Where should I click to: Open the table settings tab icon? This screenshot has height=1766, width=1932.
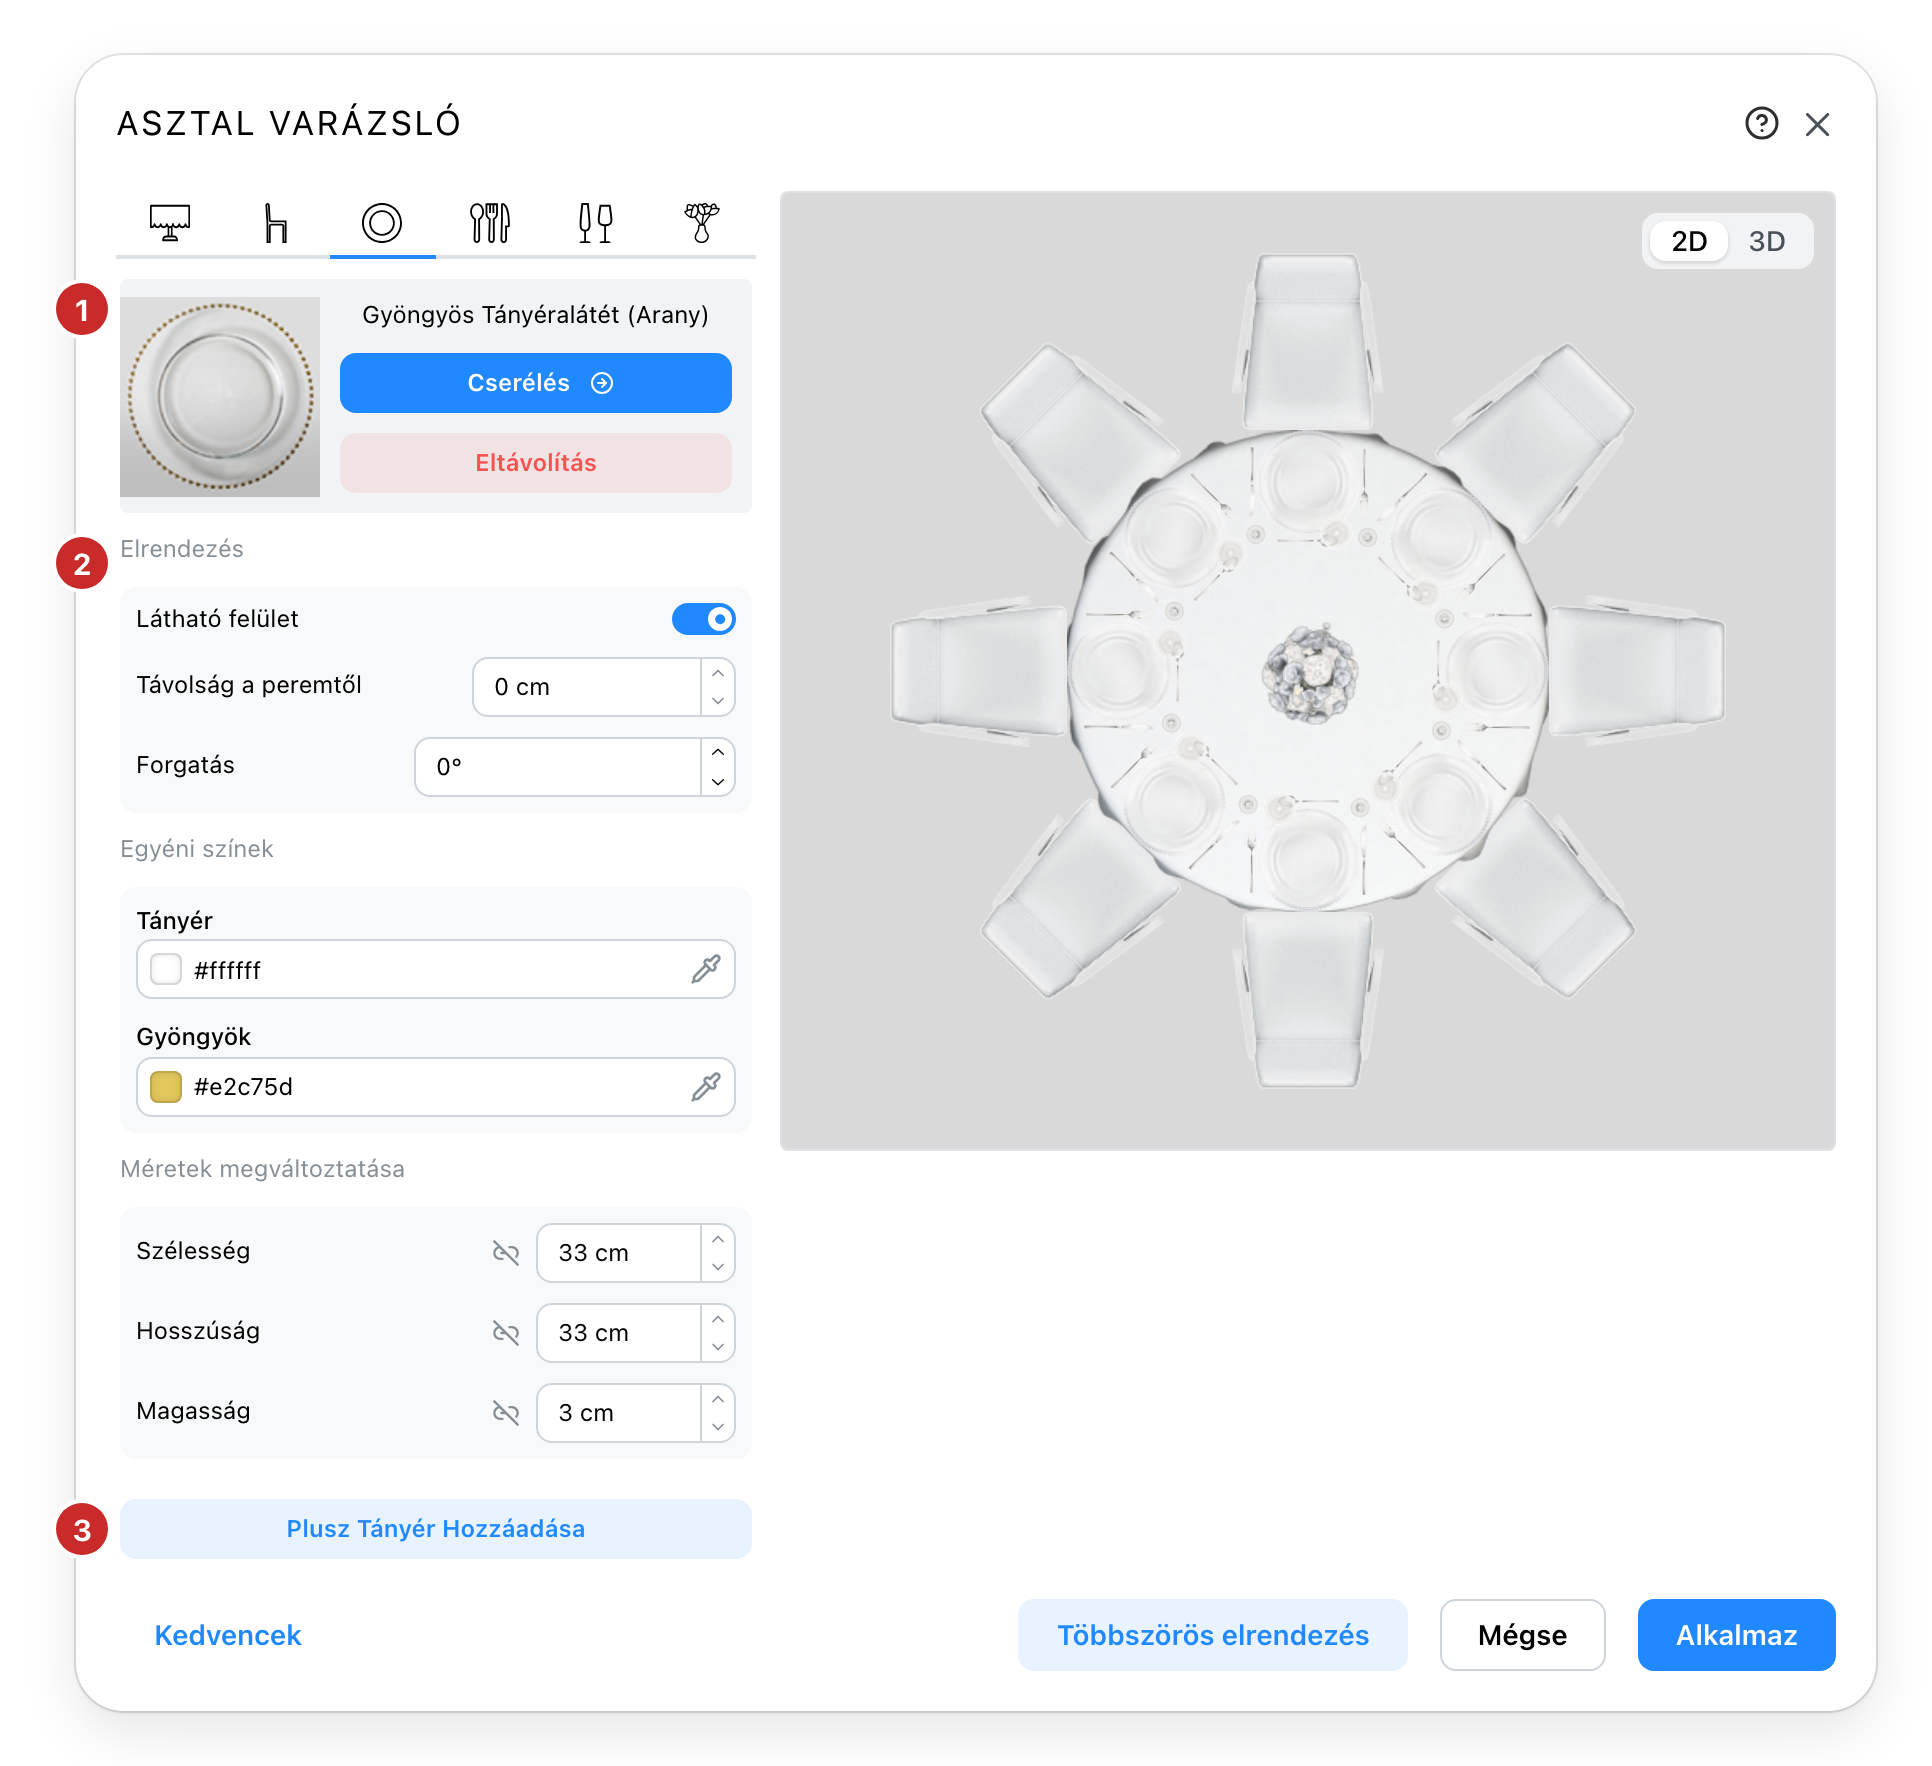(170, 222)
